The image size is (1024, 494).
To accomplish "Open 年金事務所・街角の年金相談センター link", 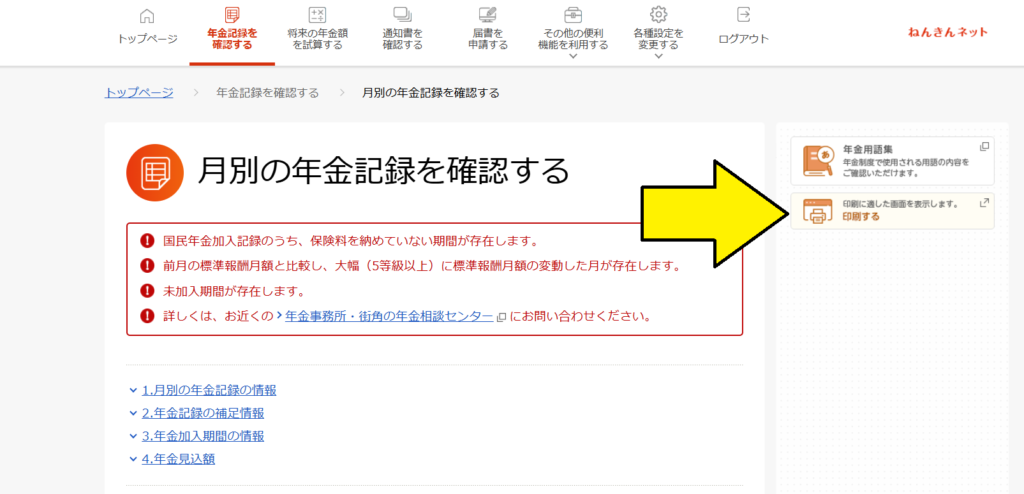I will pyautogui.click(x=388, y=316).
